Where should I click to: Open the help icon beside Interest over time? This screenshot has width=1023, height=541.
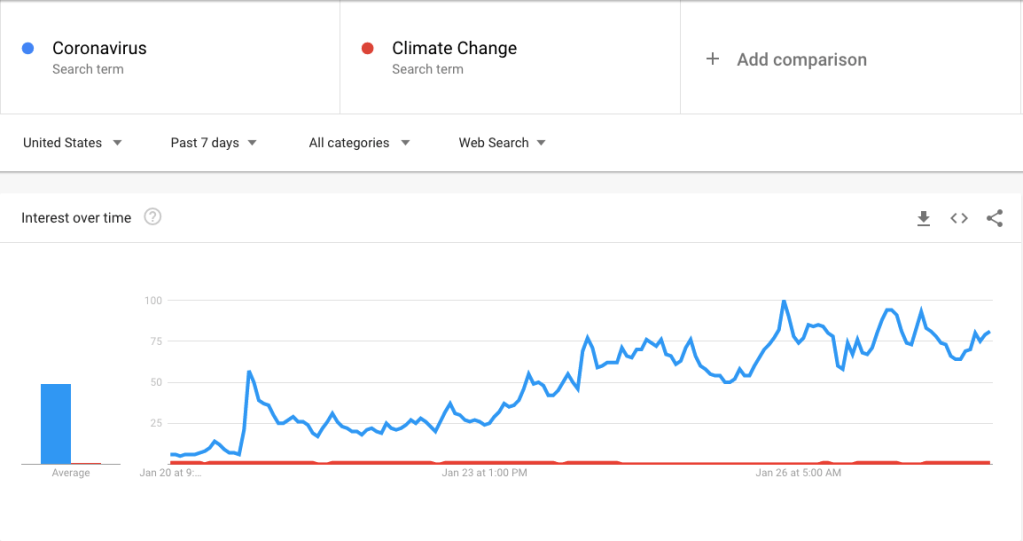153,217
